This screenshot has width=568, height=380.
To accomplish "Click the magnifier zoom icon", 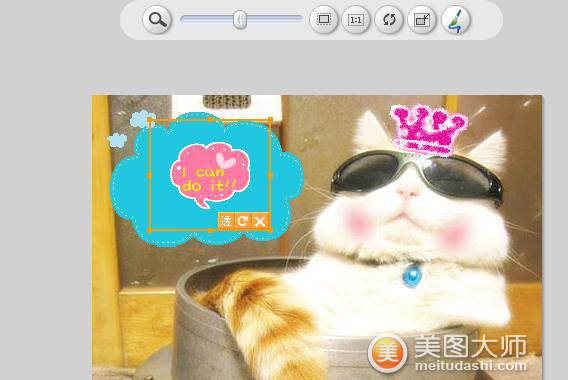I will 157,20.
